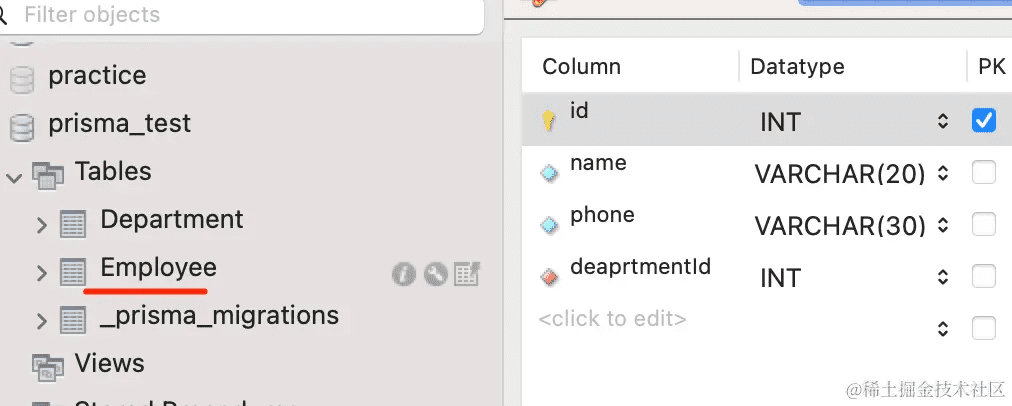This screenshot has width=1012, height=406.
Task: Enable the PK checkbox for name
Action: point(984,173)
